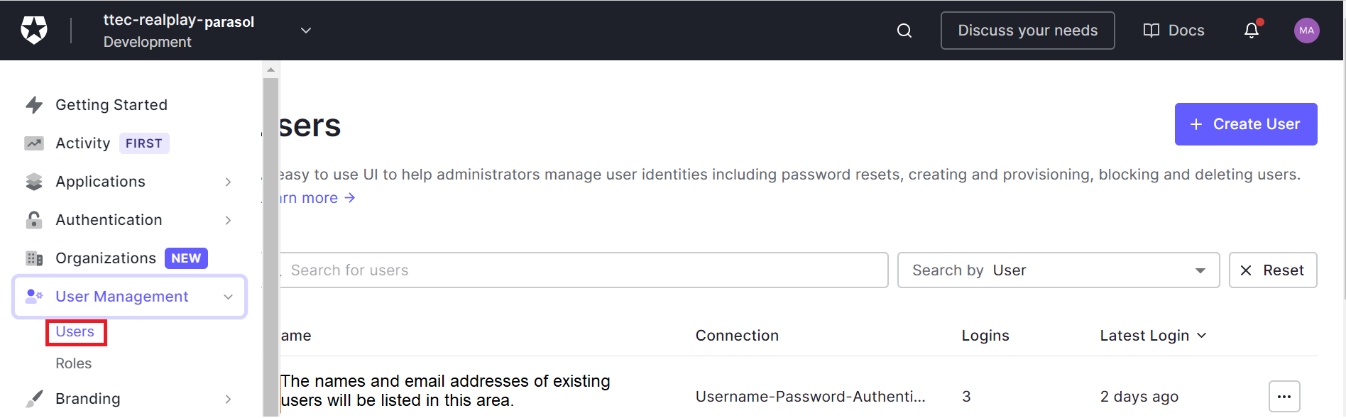Select Roles in the sidebar
Viewport: 1346px width, 418px height.
(74, 364)
